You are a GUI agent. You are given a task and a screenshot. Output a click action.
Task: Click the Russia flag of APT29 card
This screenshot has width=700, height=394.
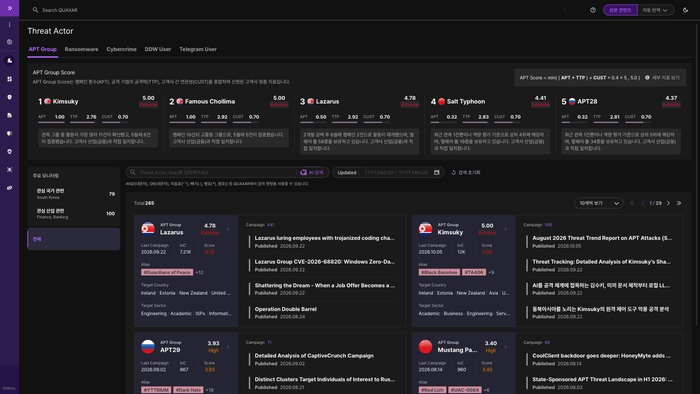(148, 346)
